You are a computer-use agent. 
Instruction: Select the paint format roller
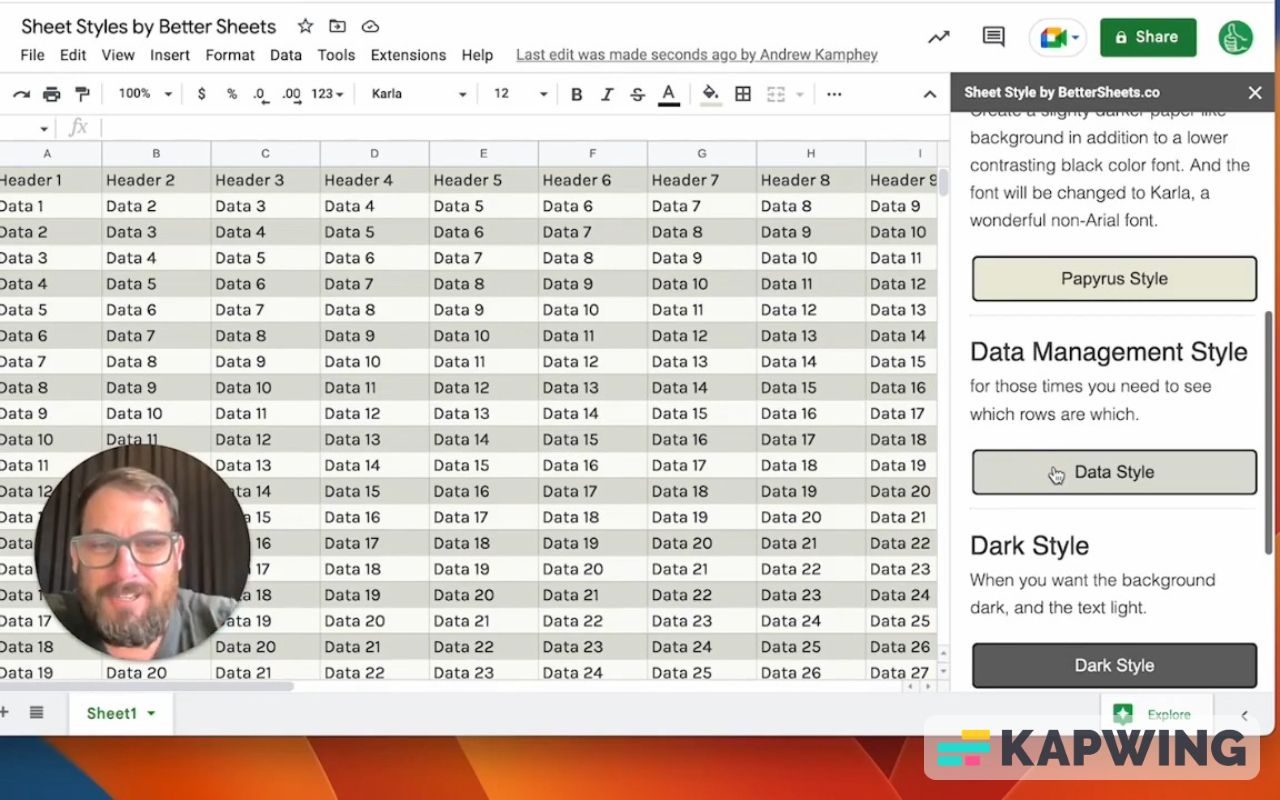tap(83, 94)
